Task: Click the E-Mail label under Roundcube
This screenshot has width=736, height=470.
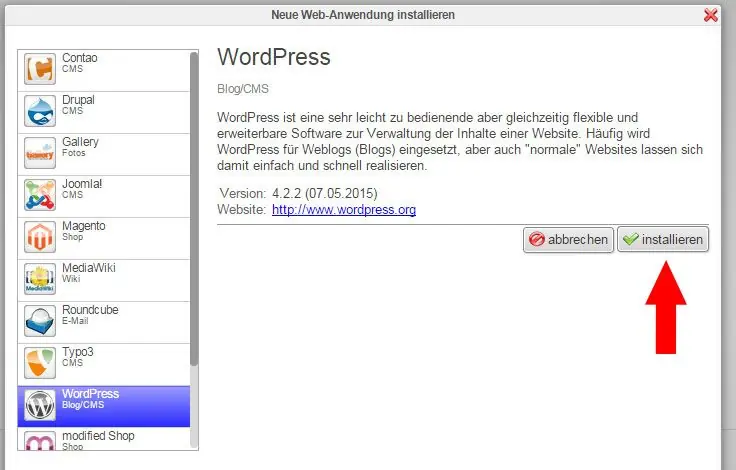Action: click(75, 321)
